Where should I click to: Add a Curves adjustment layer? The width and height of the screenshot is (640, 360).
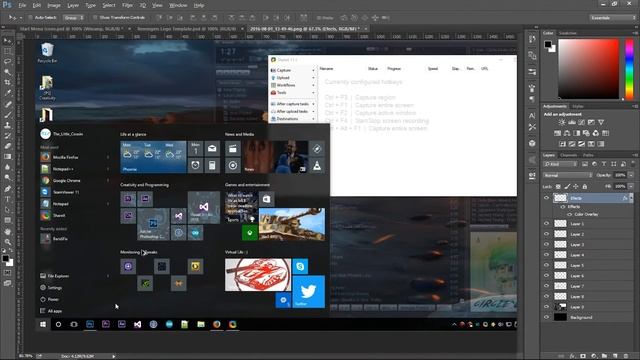pos(582,122)
